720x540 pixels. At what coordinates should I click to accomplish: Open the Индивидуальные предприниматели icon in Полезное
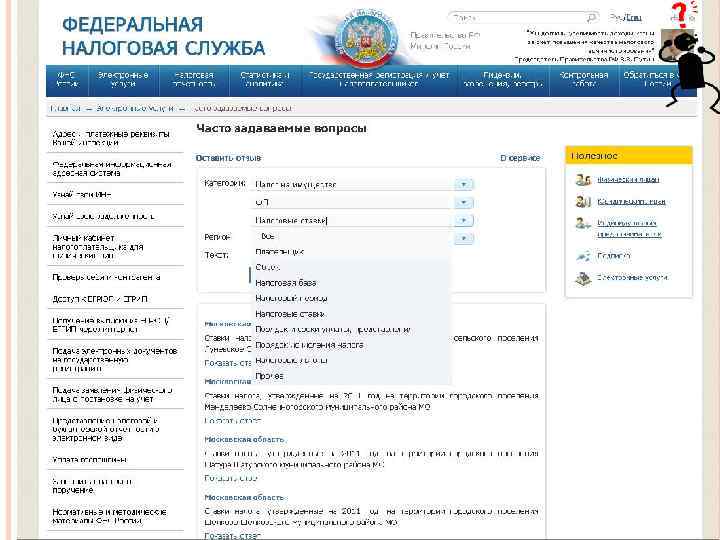coord(583,224)
